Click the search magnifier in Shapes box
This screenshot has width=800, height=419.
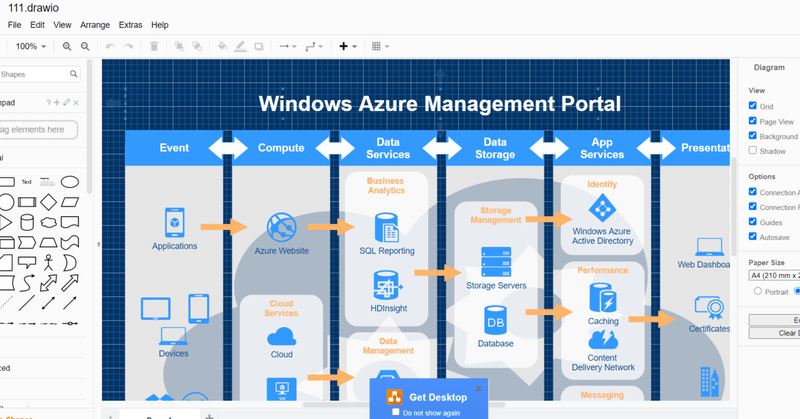(74, 74)
